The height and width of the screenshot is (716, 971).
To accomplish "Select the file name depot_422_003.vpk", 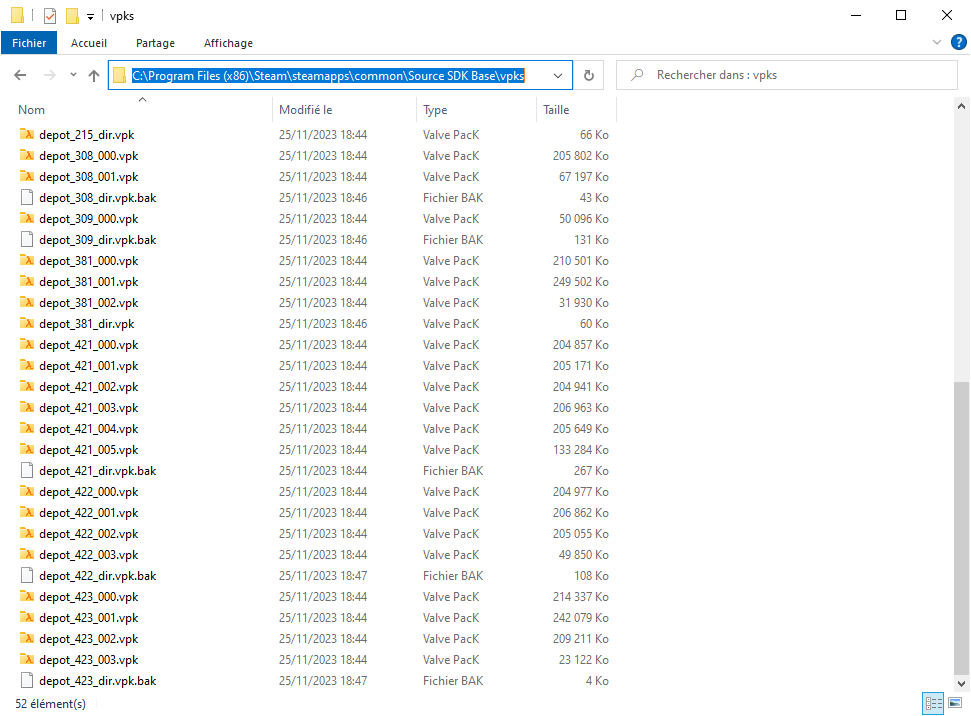I will (x=89, y=555).
